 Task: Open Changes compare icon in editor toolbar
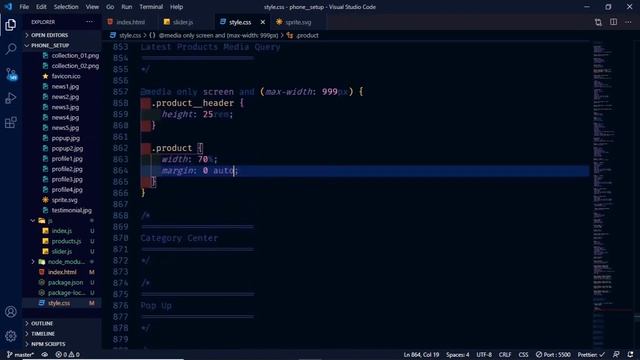pyautogui.click(x=598, y=22)
